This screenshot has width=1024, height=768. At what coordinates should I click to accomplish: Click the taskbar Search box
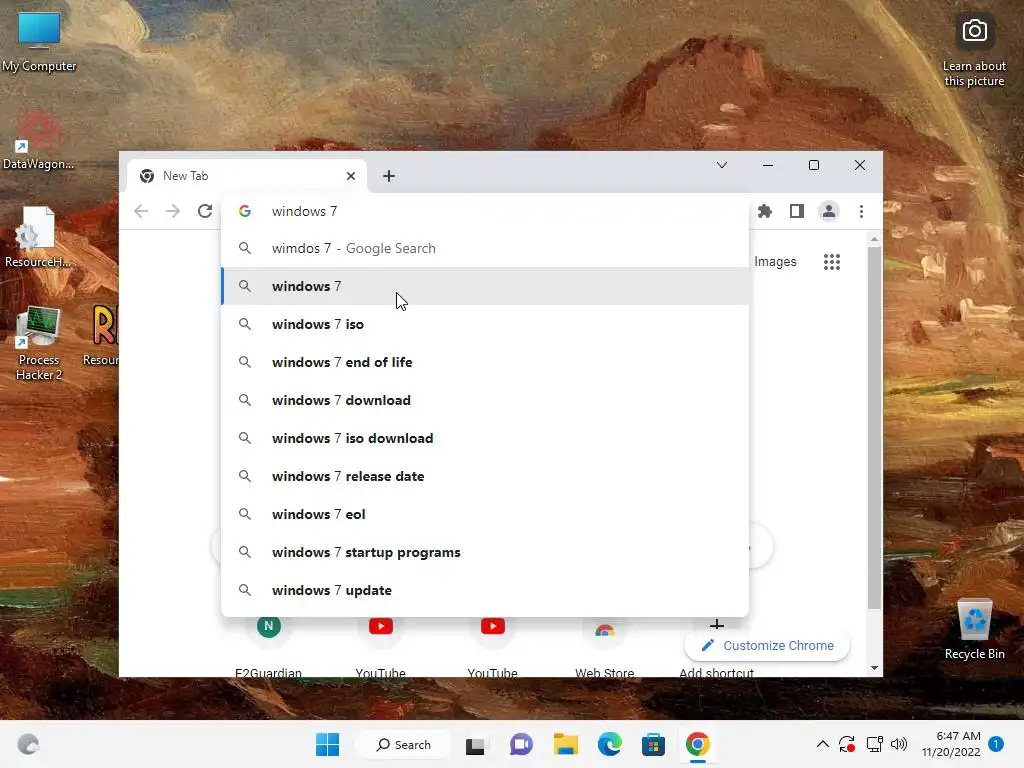404,744
